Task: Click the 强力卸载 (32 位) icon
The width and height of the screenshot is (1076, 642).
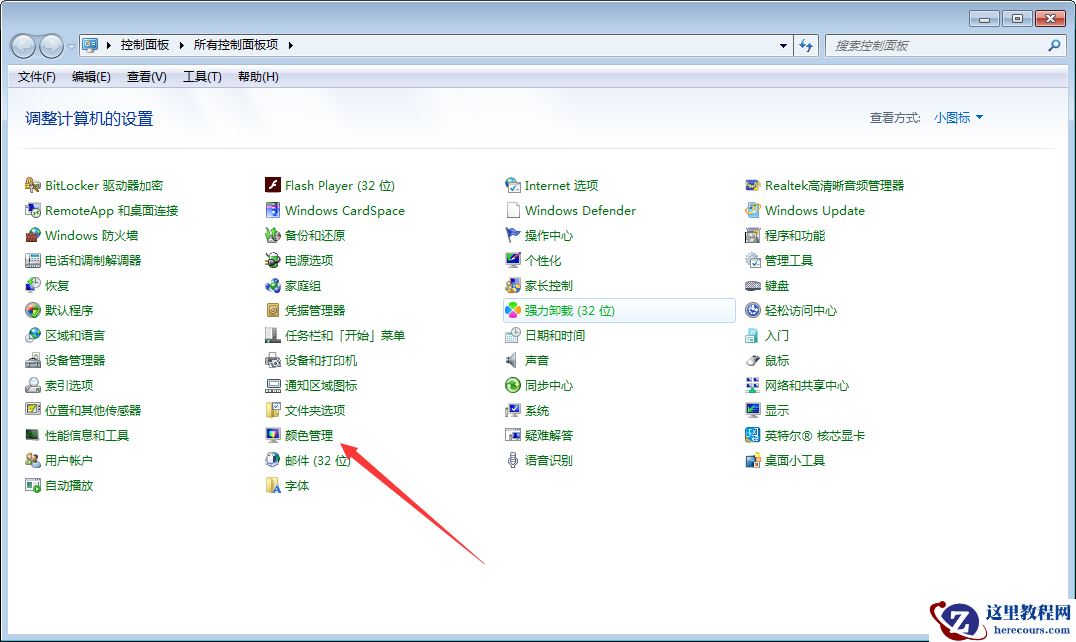Action: pyautogui.click(x=513, y=311)
